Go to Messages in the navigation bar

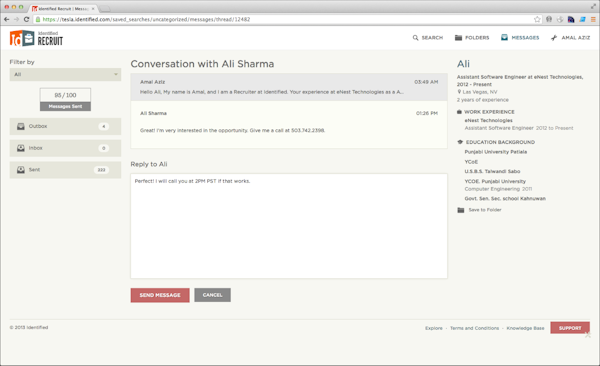(x=520, y=38)
